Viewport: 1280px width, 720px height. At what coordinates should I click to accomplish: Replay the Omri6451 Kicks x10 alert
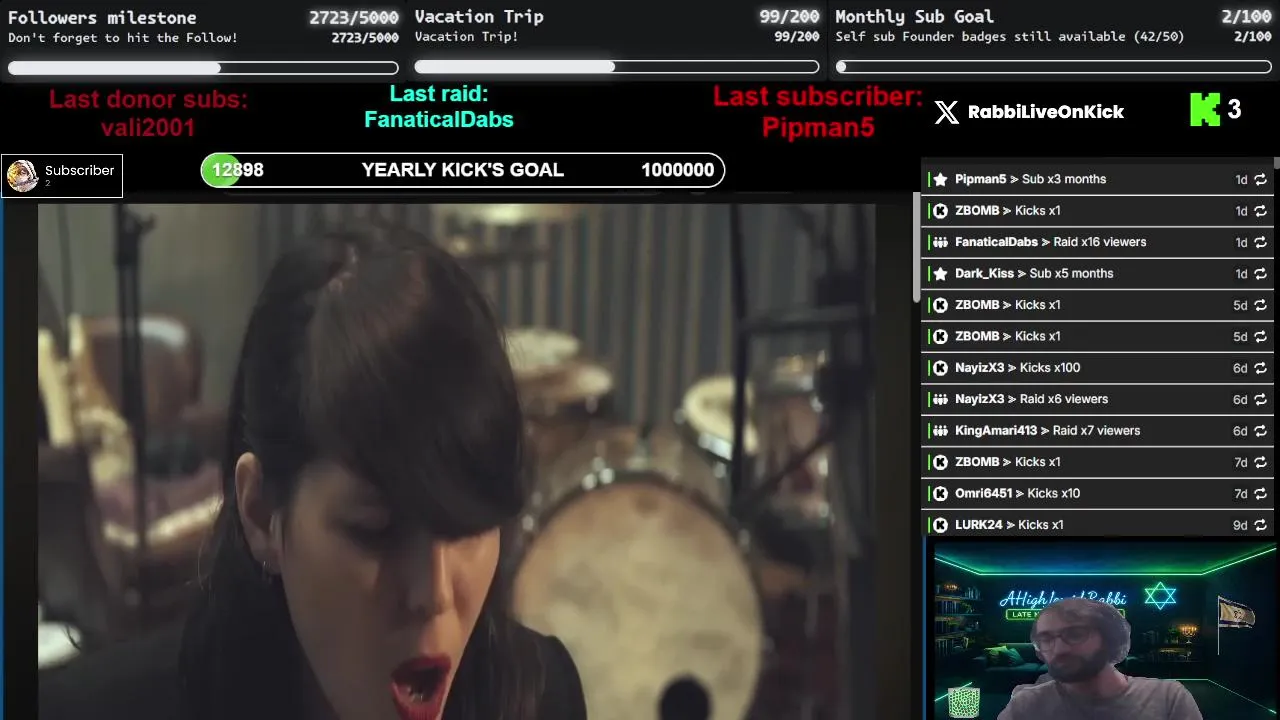coord(1260,493)
